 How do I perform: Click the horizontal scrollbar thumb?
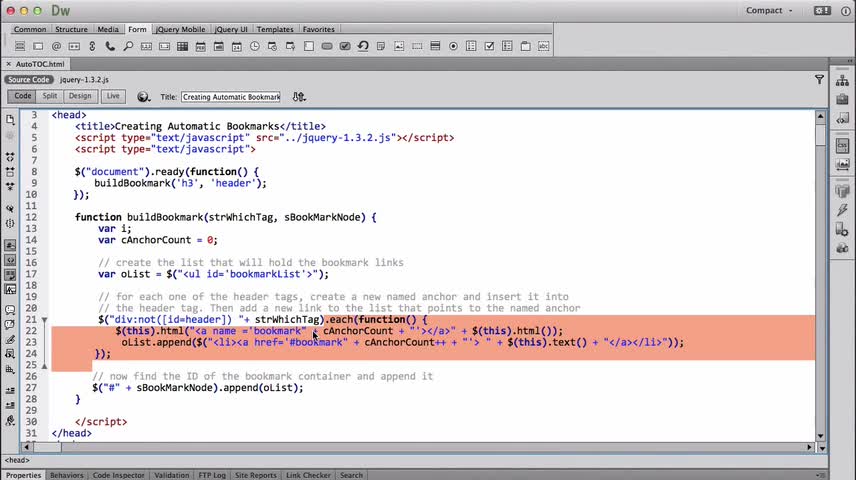[x=47, y=447]
